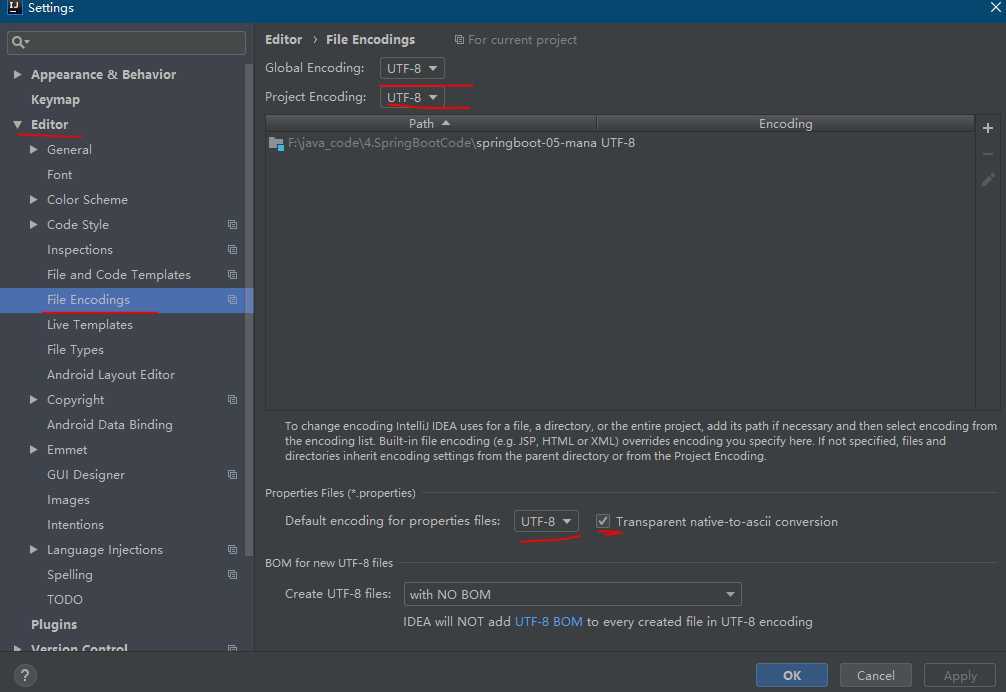
Task: Open the Create UTF-8 files dropdown
Action: (x=572, y=594)
